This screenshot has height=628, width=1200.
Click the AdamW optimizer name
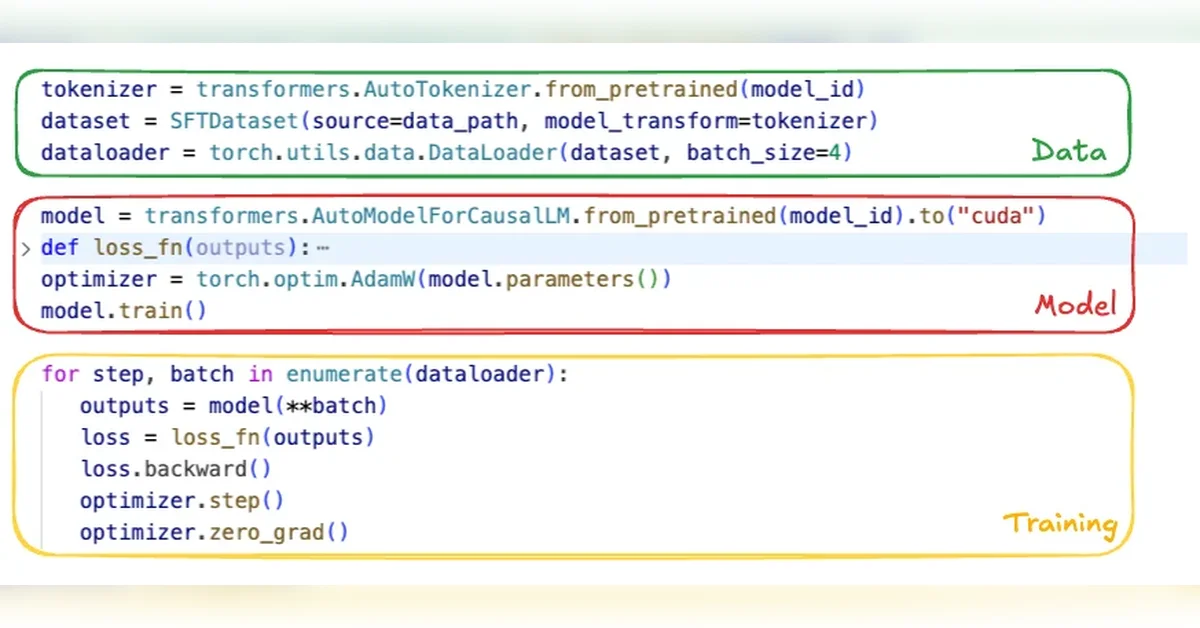point(382,279)
